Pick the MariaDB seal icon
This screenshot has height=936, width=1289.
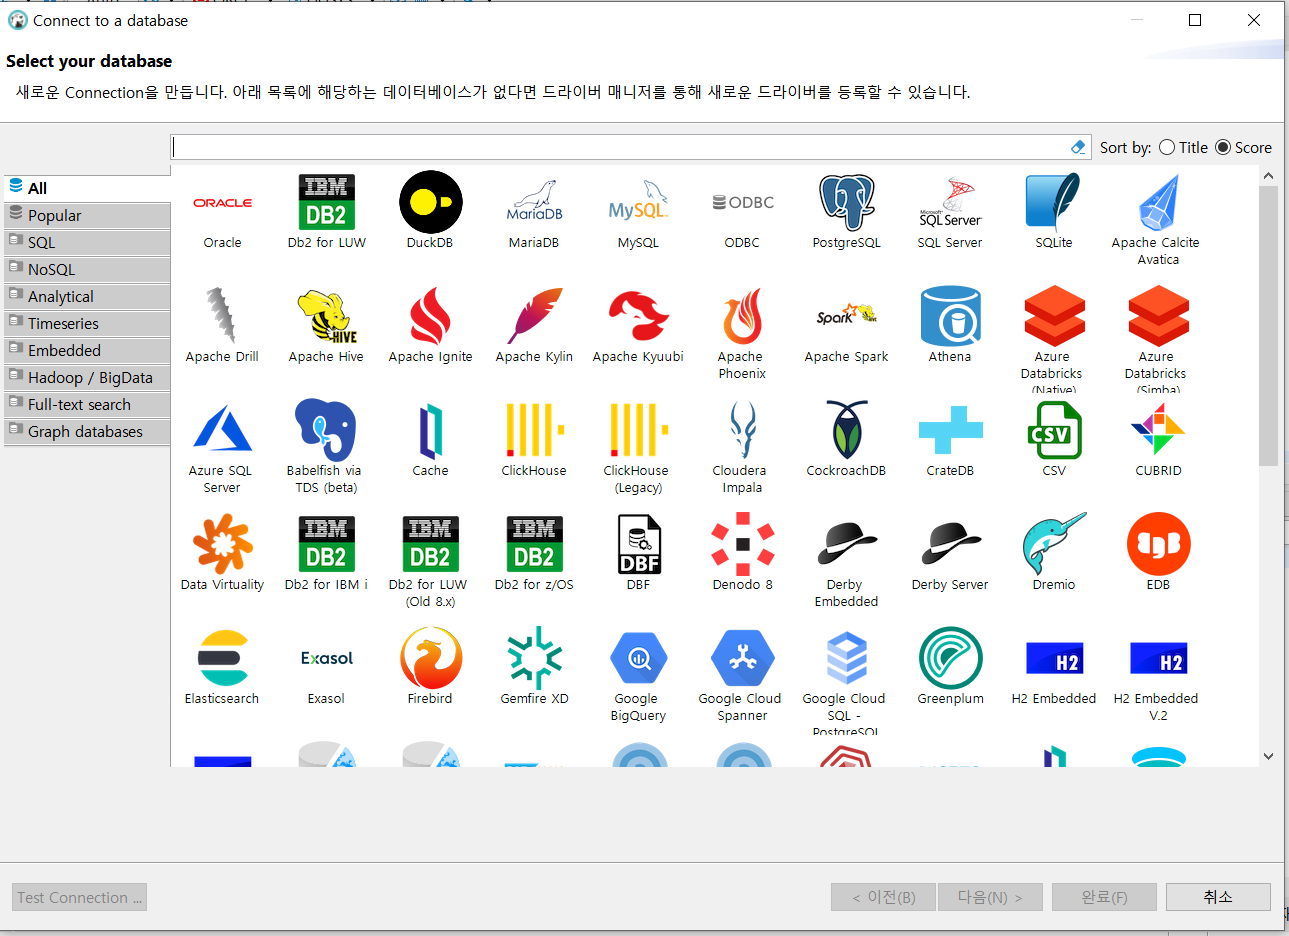coord(534,202)
